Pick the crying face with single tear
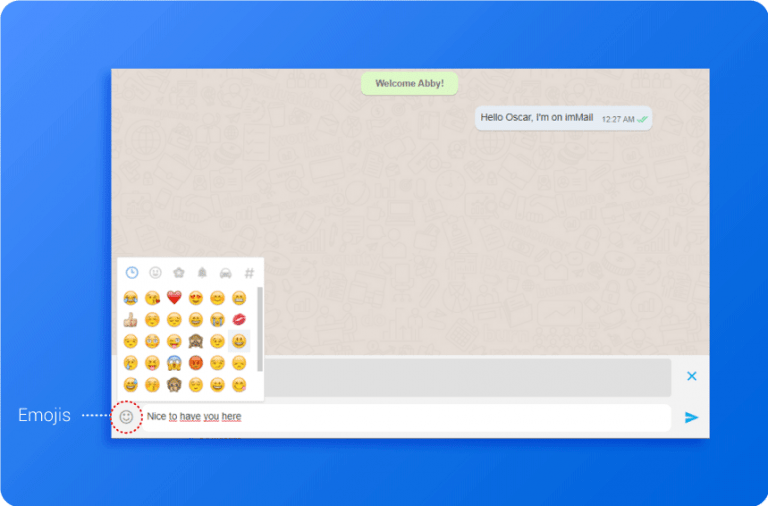Screen dimensions: 768x506 click(x=130, y=363)
